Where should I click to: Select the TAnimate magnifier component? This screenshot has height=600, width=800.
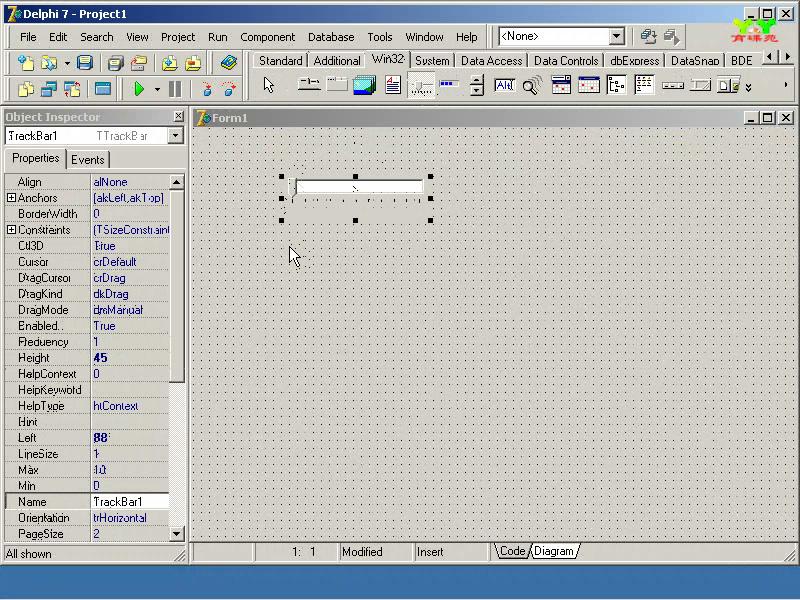coord(532,85)
